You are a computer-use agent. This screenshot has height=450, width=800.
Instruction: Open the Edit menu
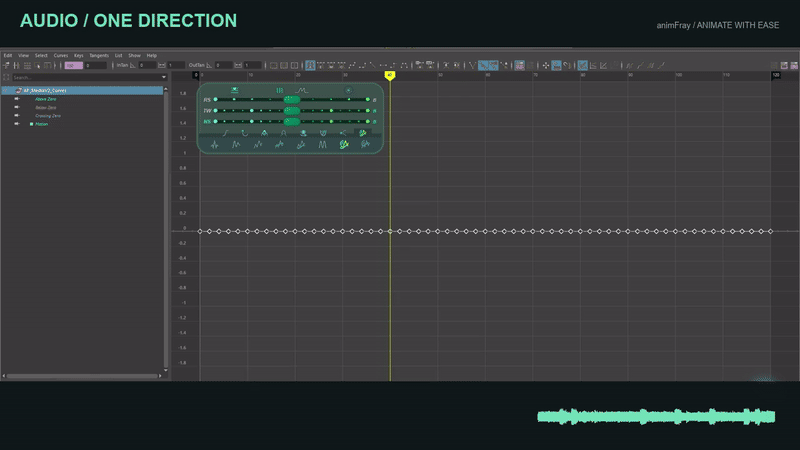pos(8,56)
